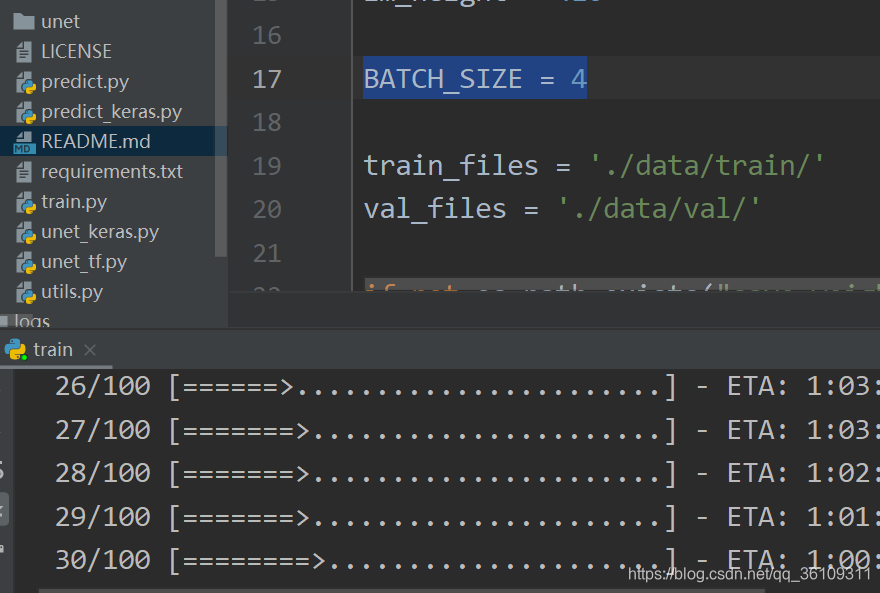Click line number 16 in gutter

point(267,36)
